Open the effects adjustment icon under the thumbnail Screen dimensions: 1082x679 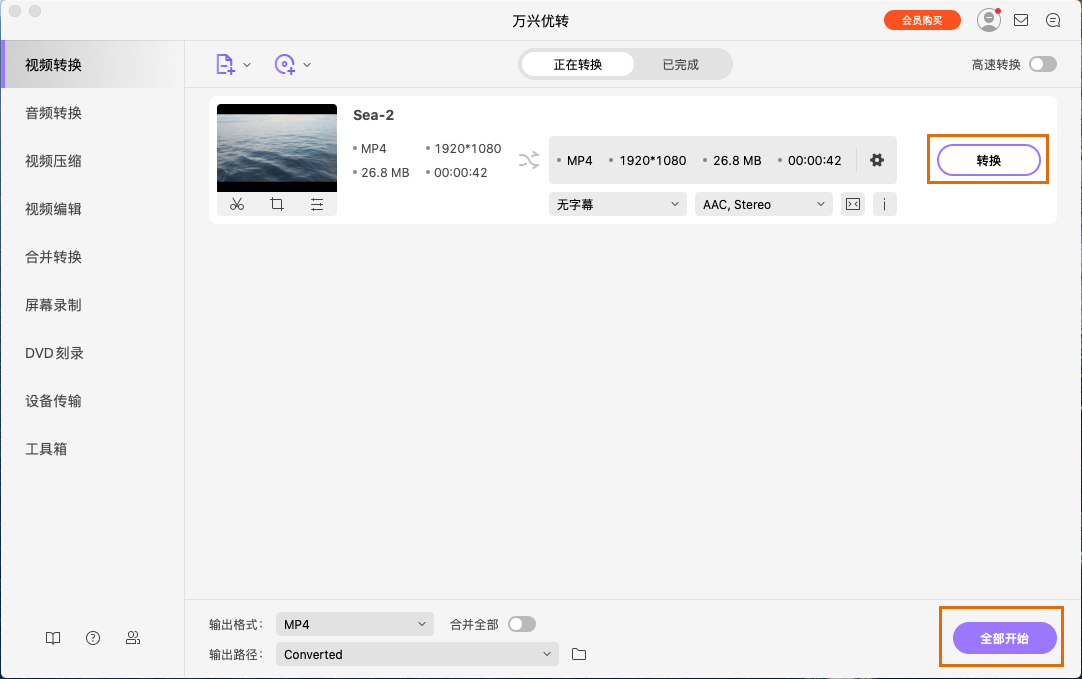pyautogui.click(x=317, y=204)
